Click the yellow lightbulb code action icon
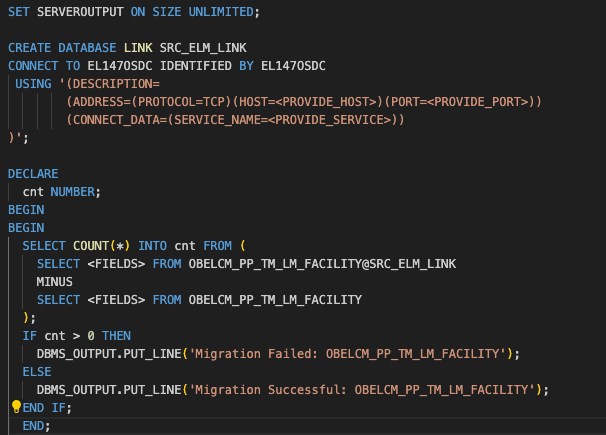 16,407
